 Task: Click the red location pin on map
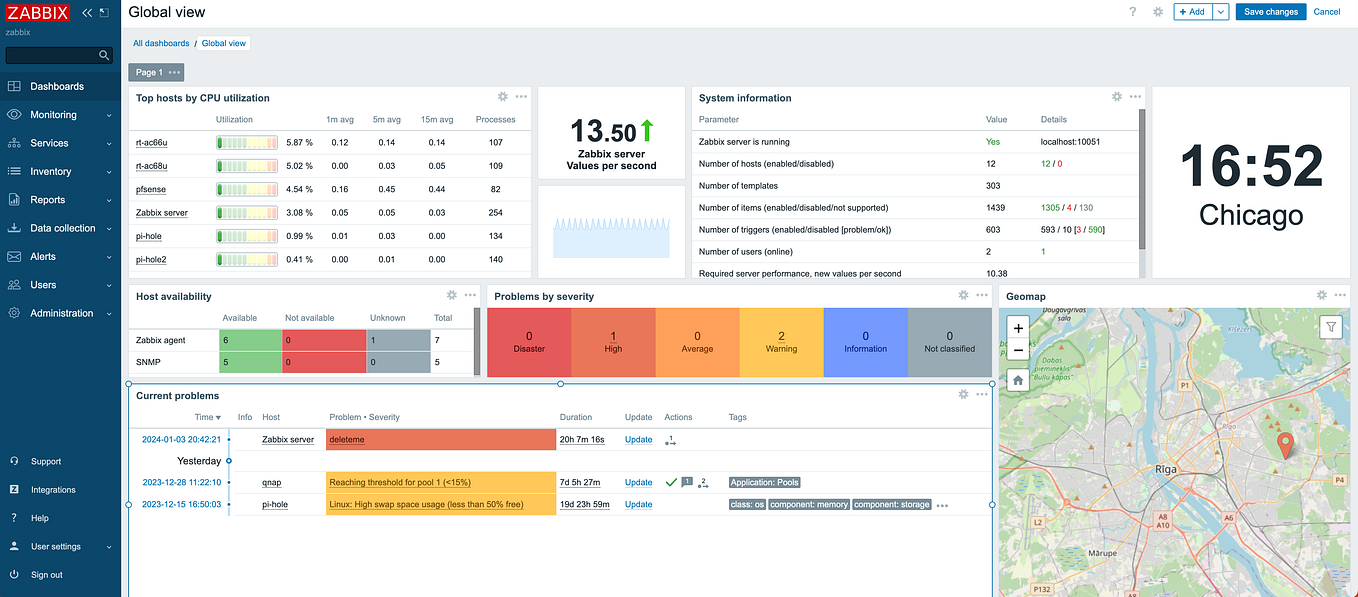coord(1286,445)
